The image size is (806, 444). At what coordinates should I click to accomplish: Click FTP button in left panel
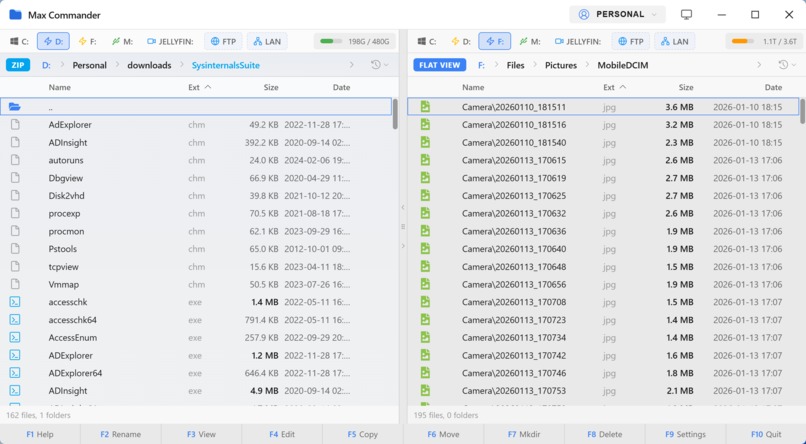click(223, 41)
